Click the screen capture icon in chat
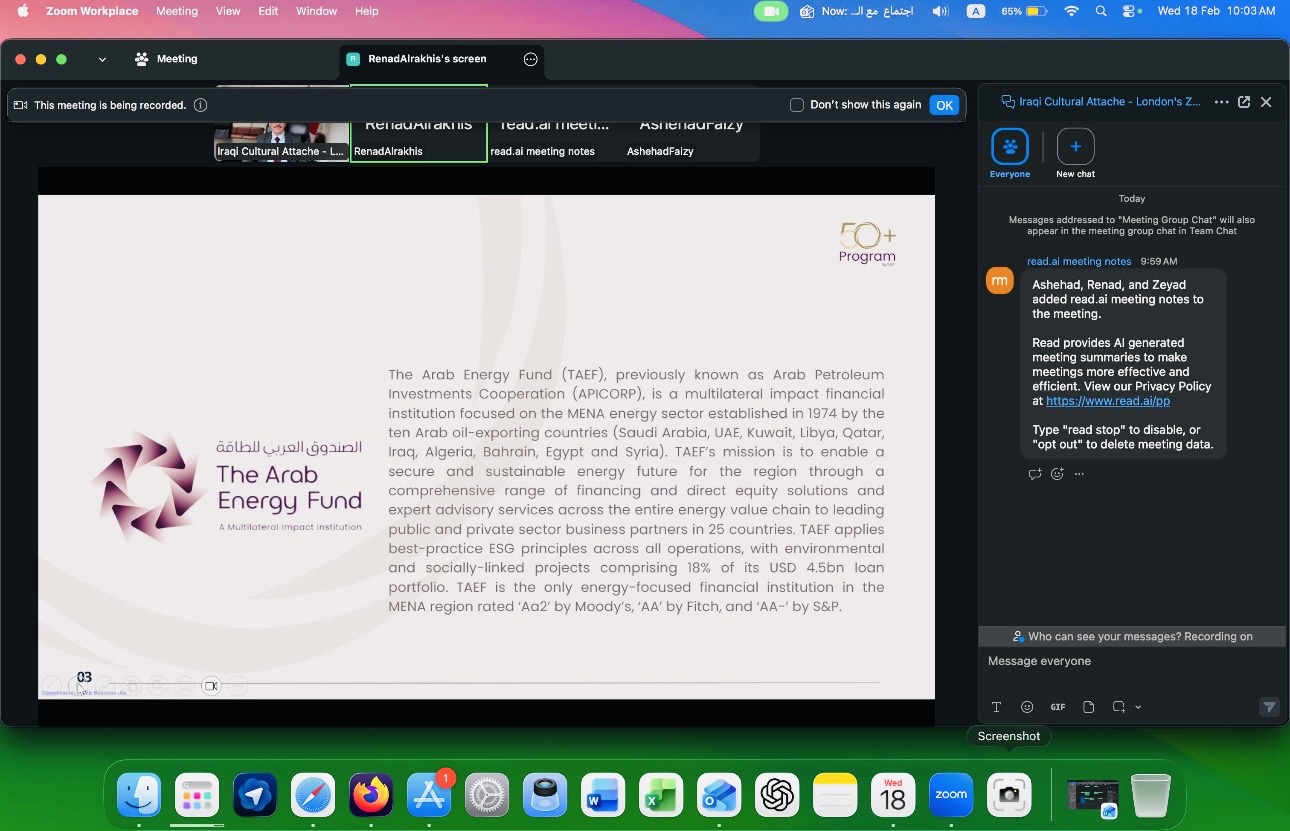 tap(1118, 707)
